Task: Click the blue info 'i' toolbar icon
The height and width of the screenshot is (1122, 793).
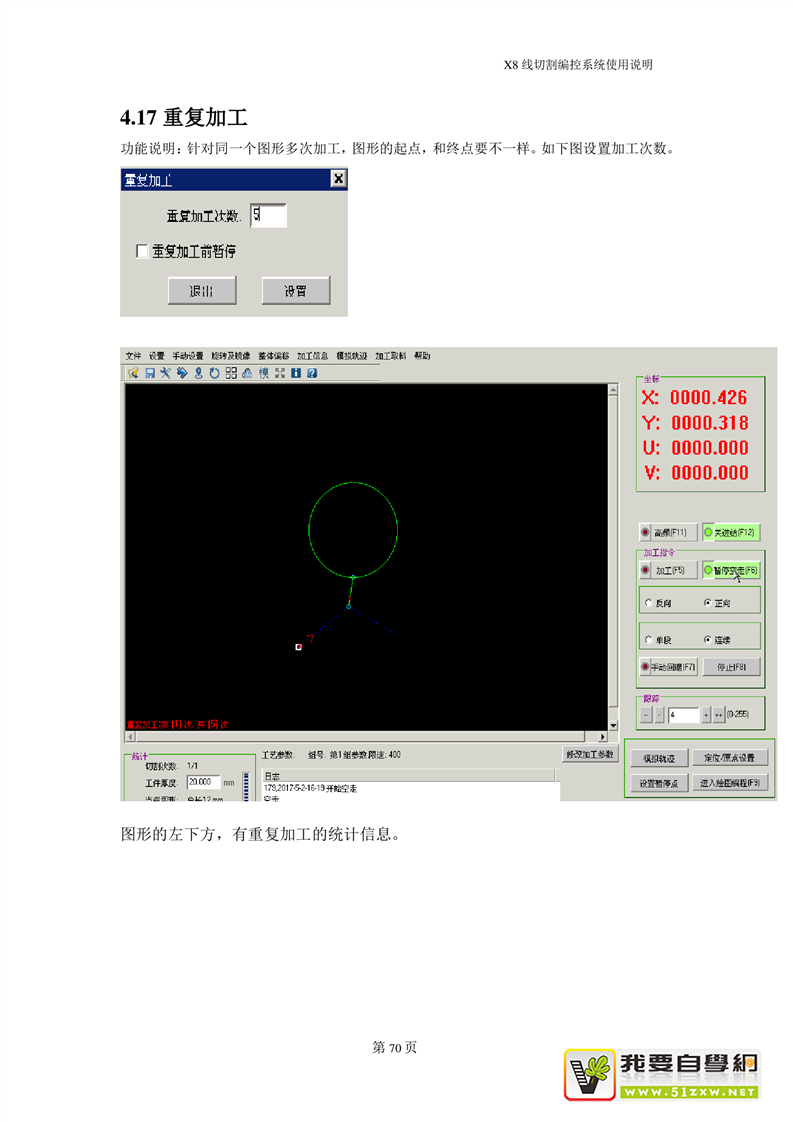Action: click(296, 373)
